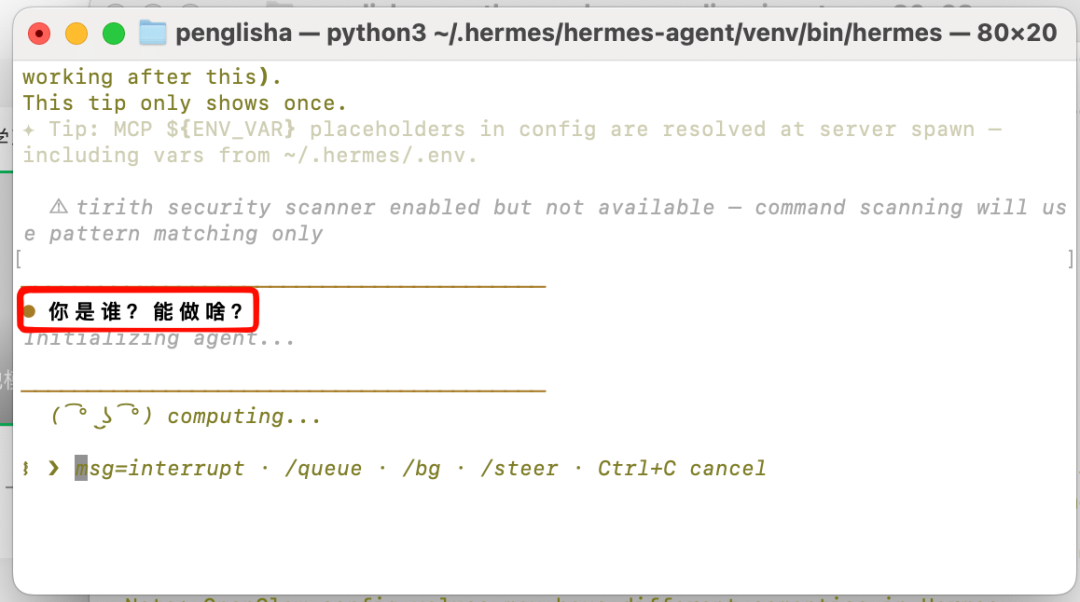1080x602 pixels.
Task: Click the ${ENV_VAR} placeholder text
Action: pos(231,129)
